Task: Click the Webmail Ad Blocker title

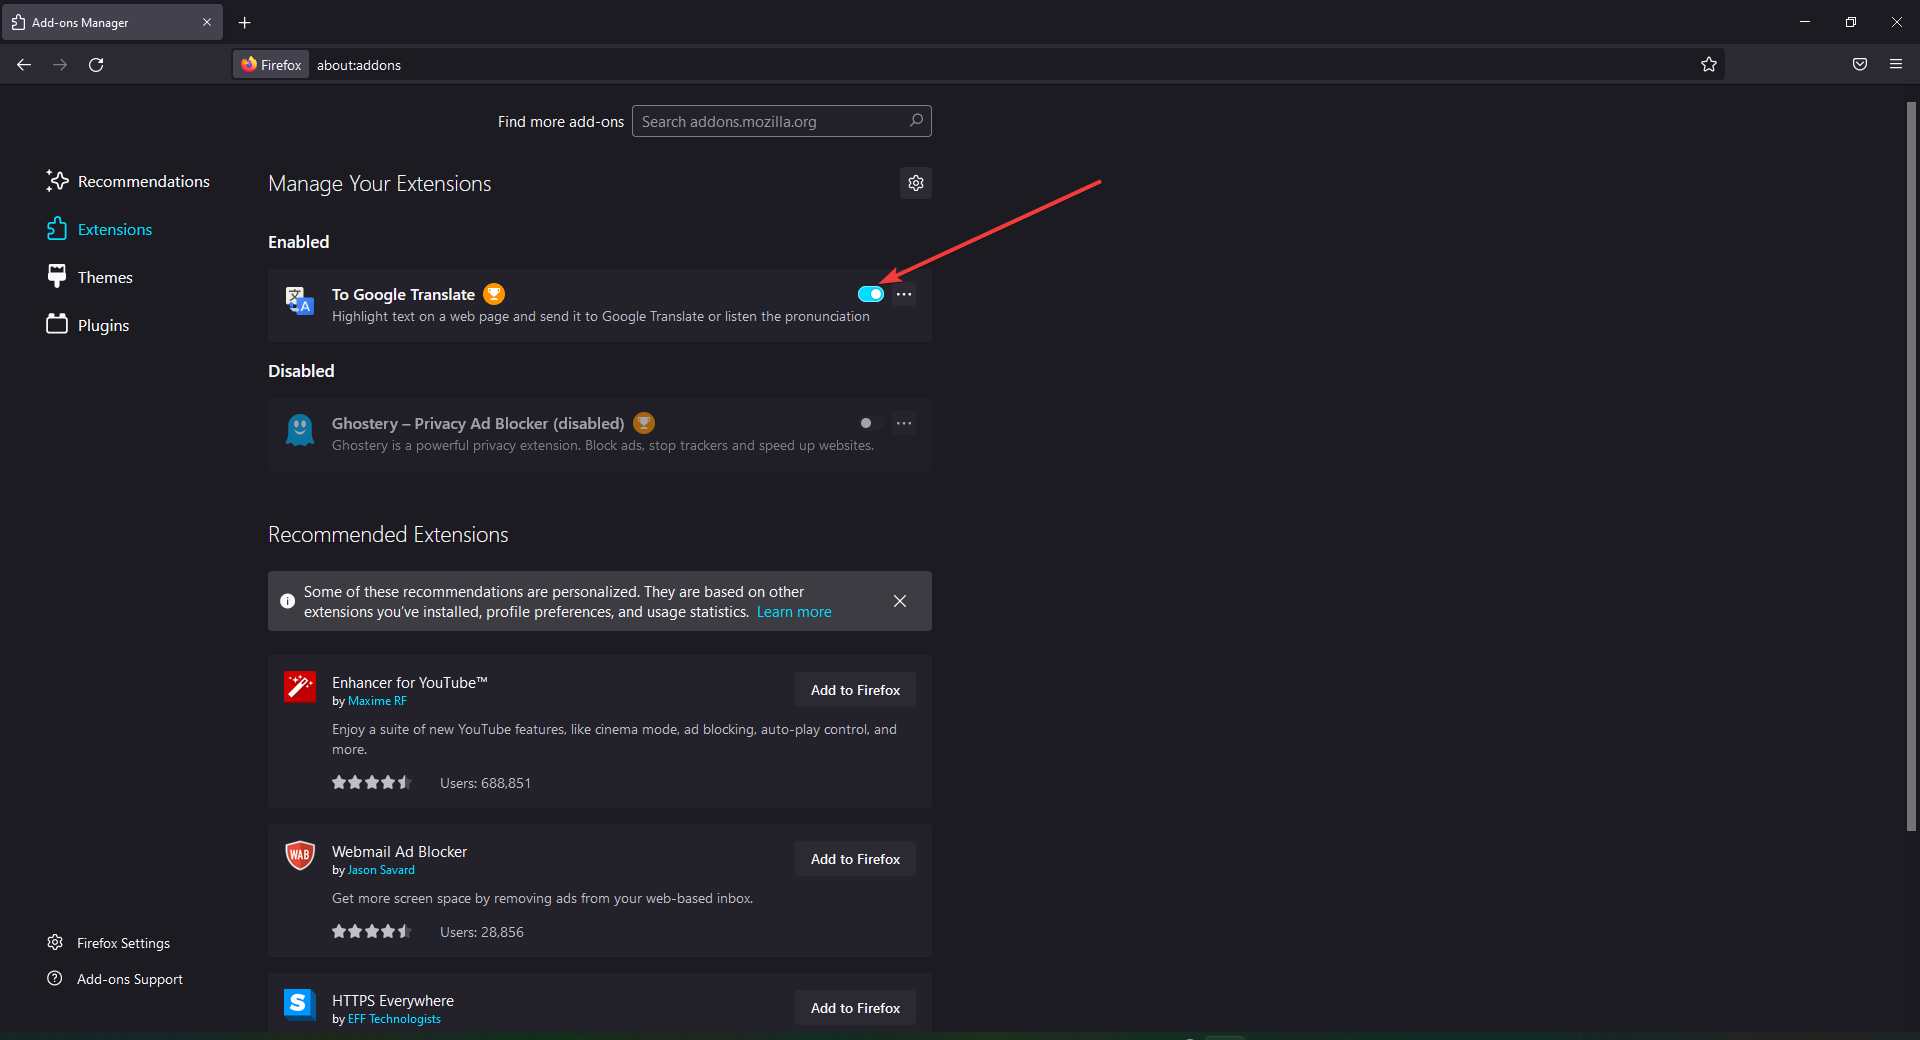Action: [x=399, y=851]
